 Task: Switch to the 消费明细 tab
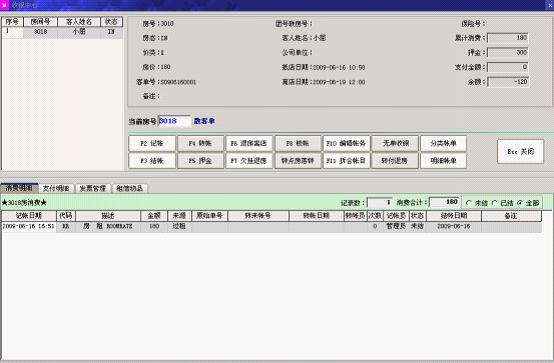coord(19,188)
